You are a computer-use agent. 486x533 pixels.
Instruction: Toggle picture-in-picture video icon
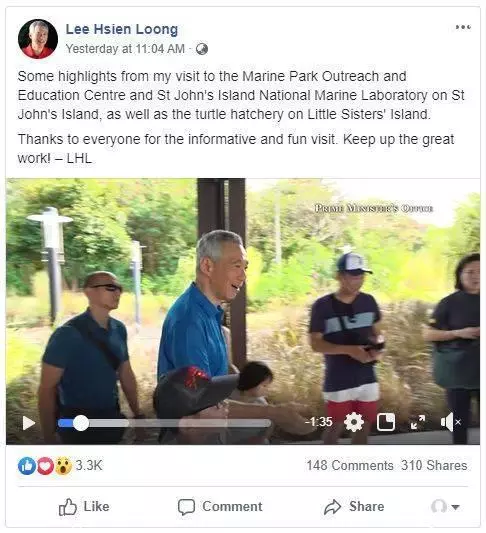pos(386,422)
